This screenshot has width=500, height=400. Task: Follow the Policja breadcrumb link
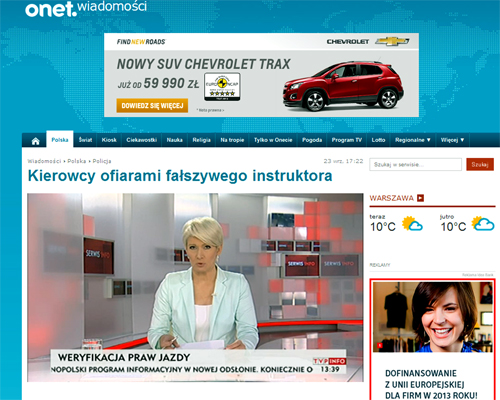(102, 161)
